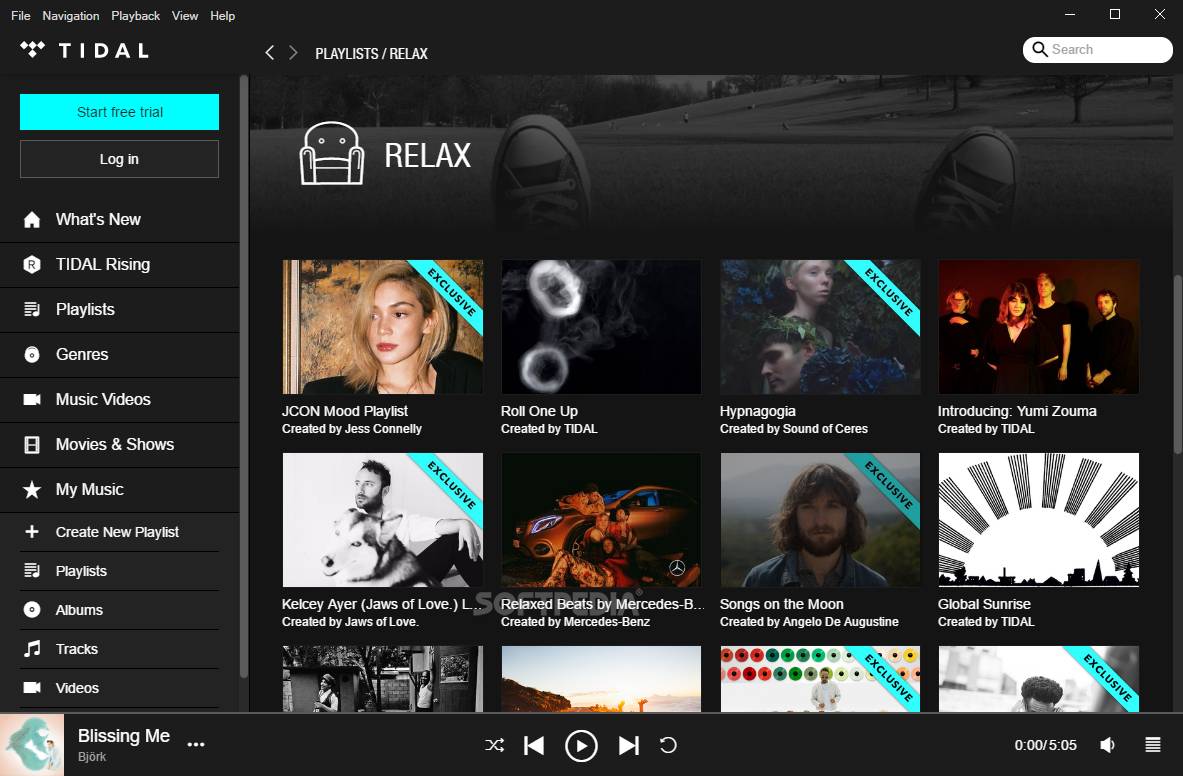Image resolution: width=1183 pixels, height=776 pixels.
Task: Skip to the next track
Action: click(628, 745)
